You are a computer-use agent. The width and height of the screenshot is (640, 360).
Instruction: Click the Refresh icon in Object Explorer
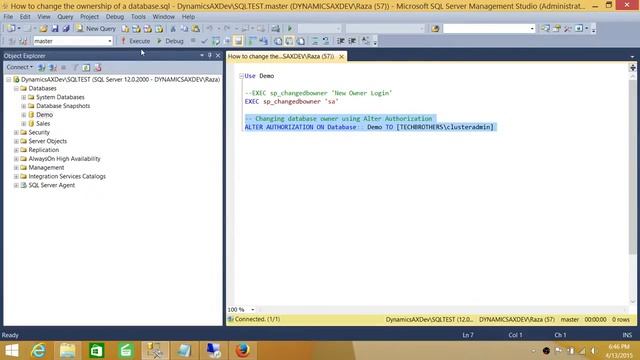86,67
